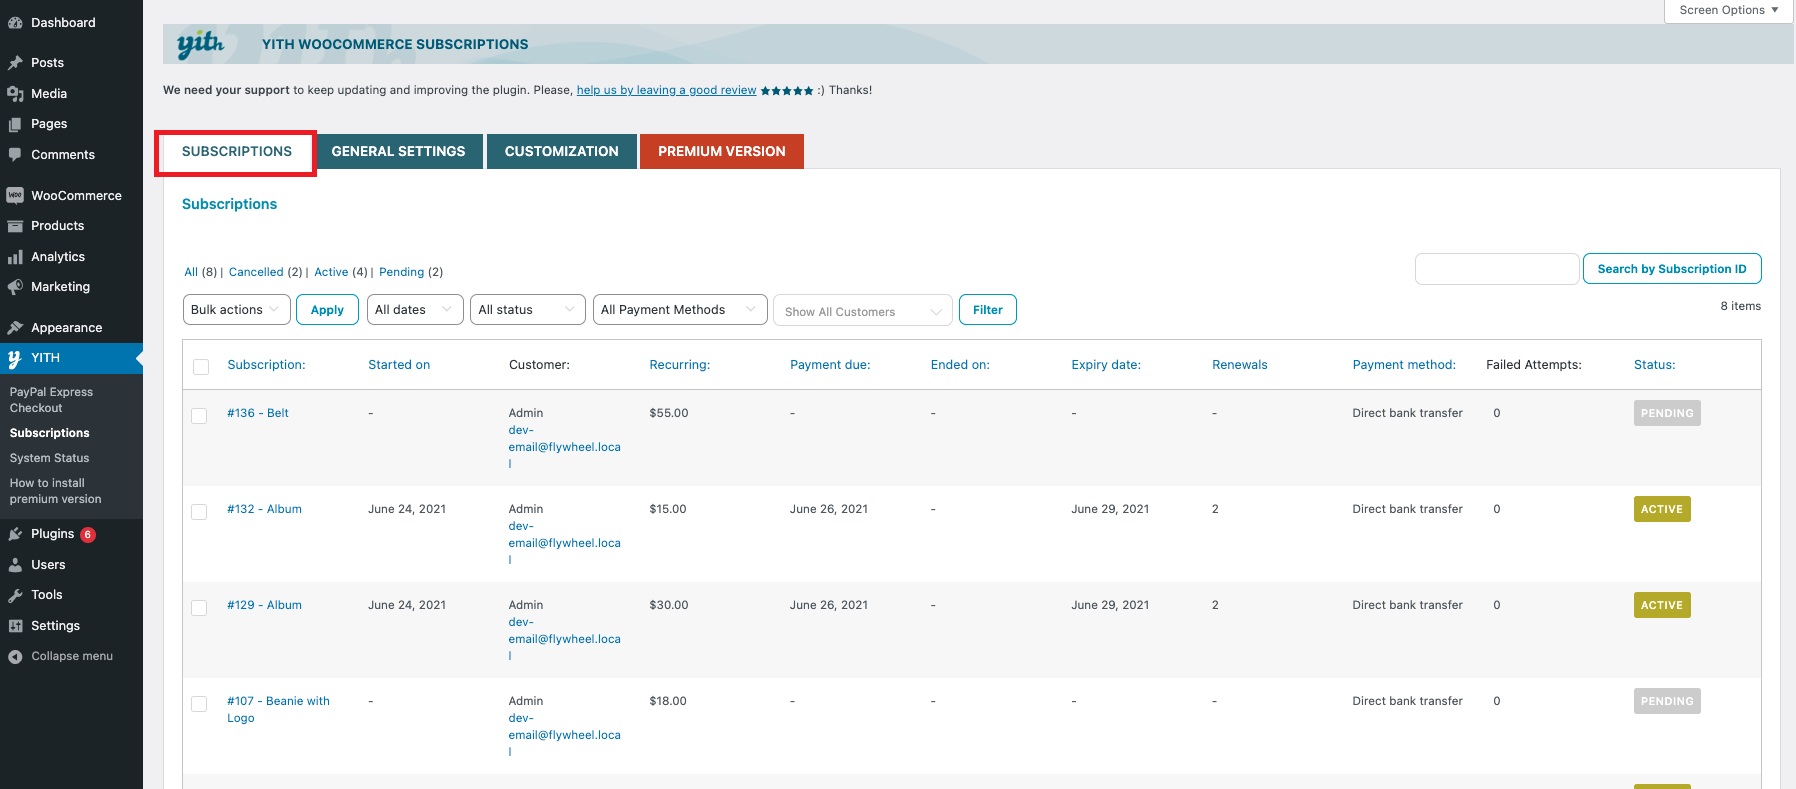The image size is (1796, 789).
Task: Click the Comments bubble icon
Action: tap(15, 155)
